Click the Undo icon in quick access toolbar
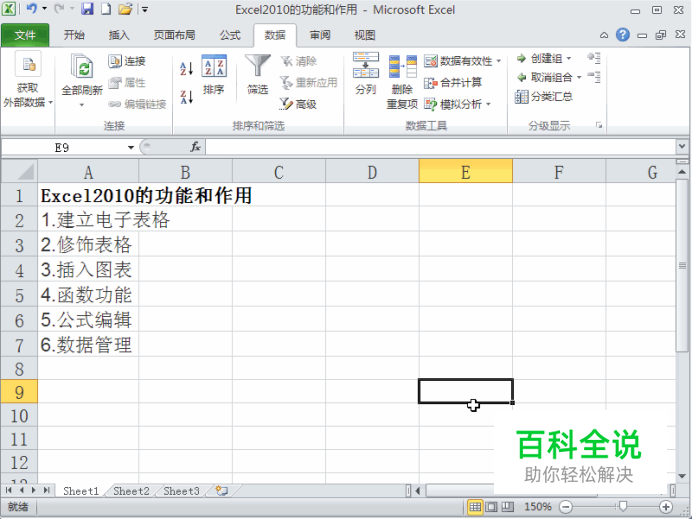Screen dimensions: 692x519 tap(32, 9)
